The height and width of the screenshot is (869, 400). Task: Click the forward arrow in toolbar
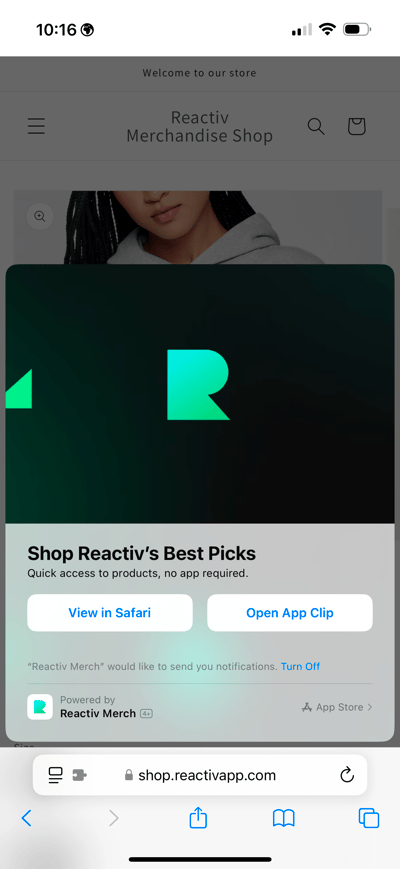pos(114,818)
